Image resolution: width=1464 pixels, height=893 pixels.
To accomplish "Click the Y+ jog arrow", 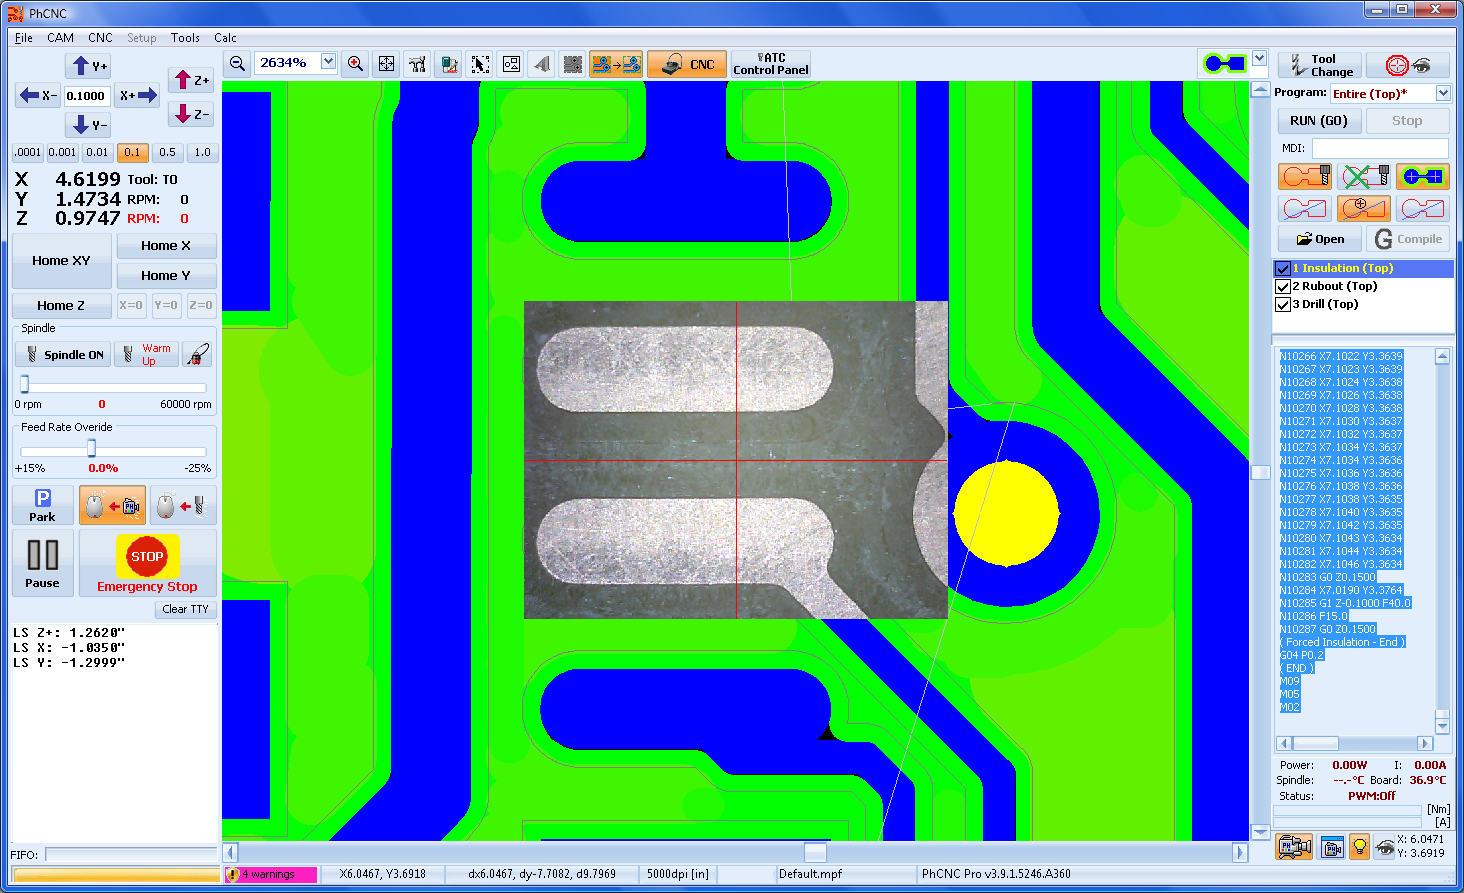I will point(88,66).
